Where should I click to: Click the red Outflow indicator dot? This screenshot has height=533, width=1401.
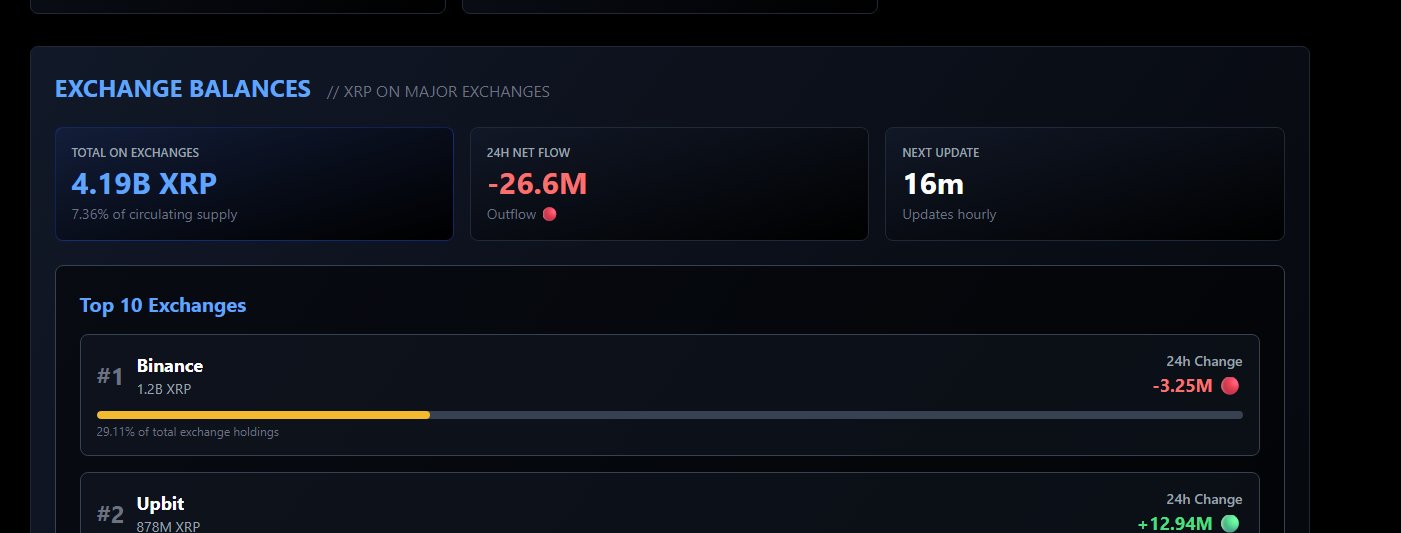point(549,214)
